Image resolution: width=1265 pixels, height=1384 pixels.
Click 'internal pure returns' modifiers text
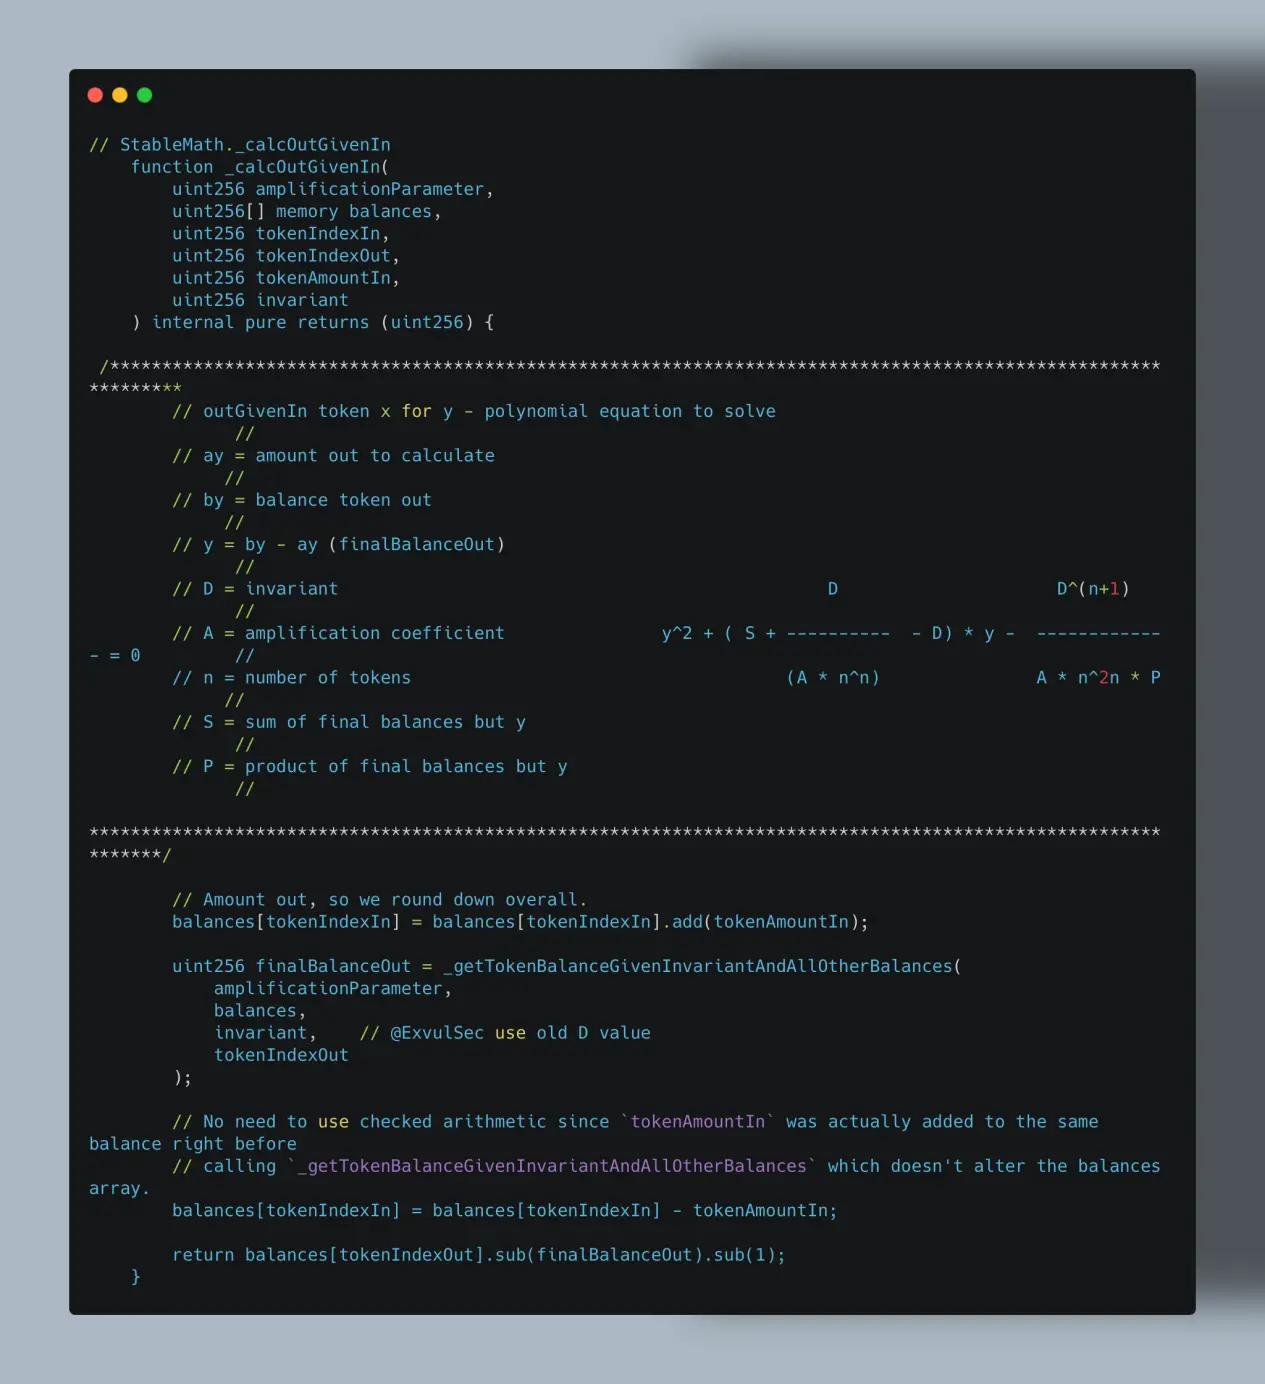pos(260,322)
